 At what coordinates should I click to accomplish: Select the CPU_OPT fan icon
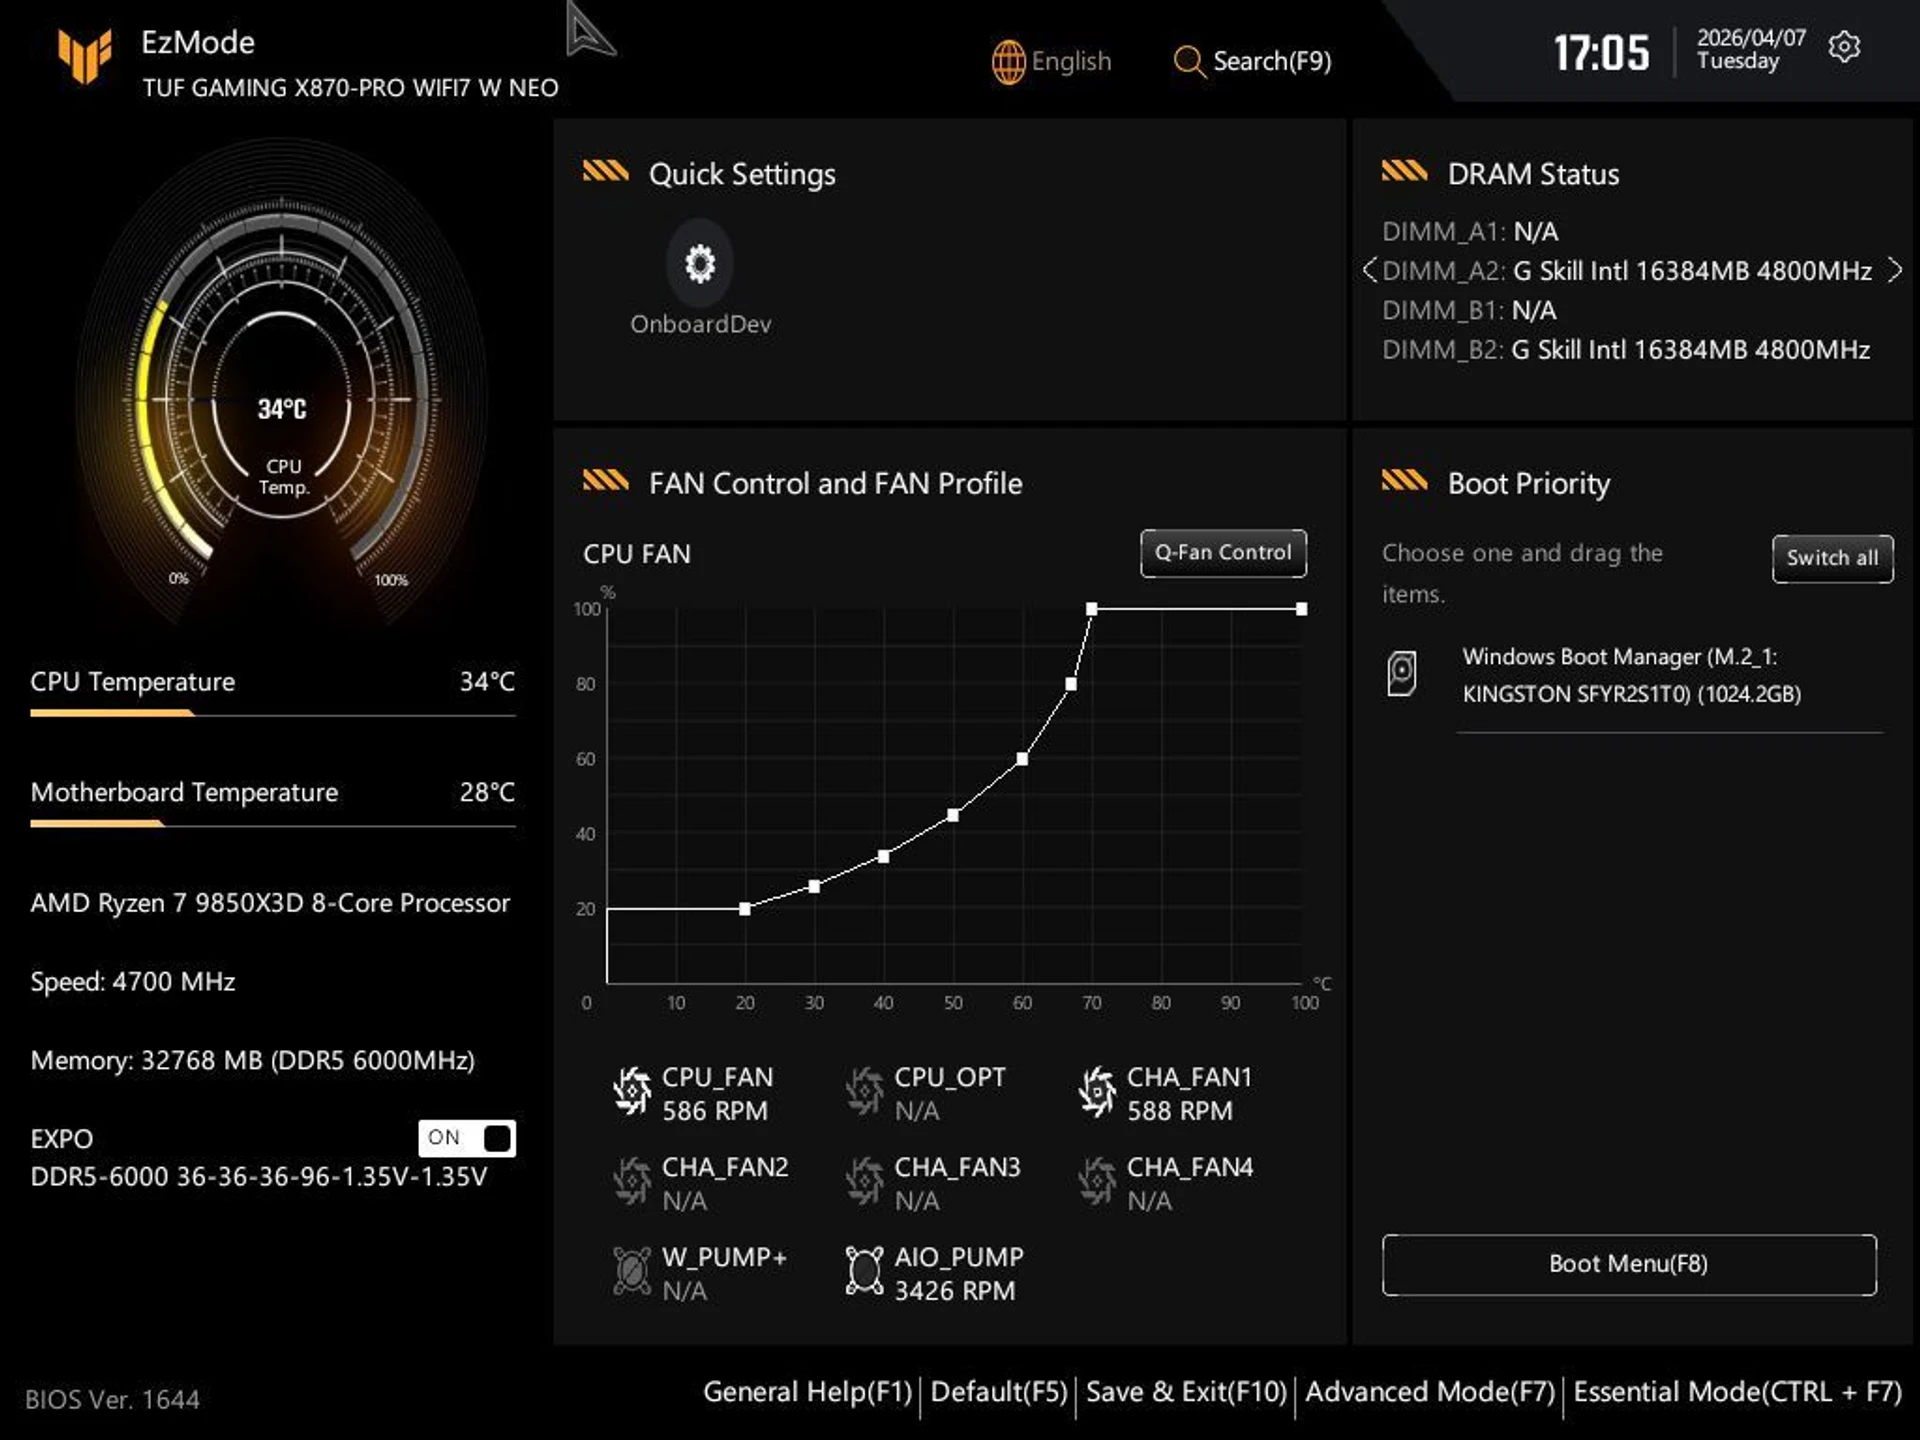pyautogui.click(x=864, y=1092)
